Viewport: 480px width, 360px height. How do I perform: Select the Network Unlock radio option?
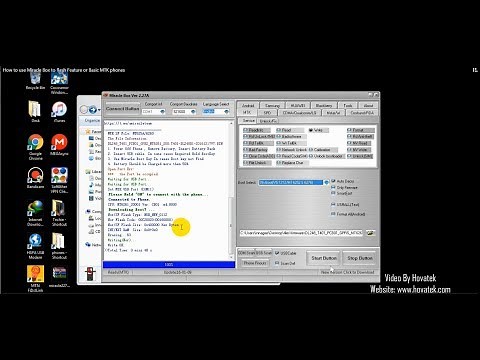[292, 150]
